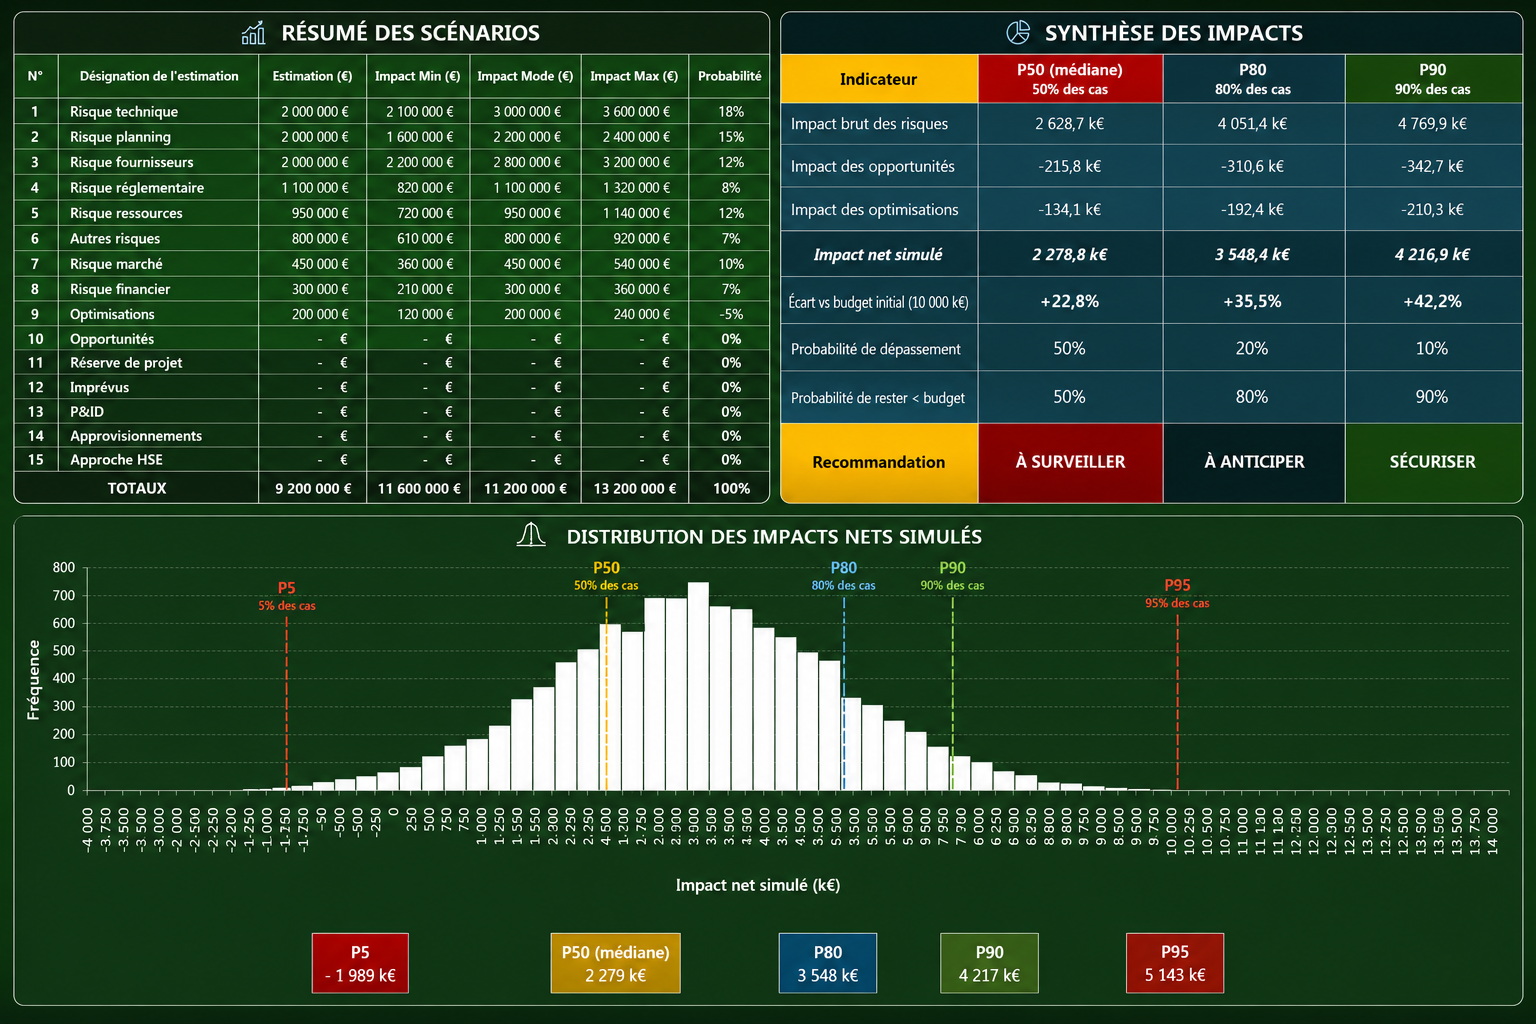Click the bar chart icon beside Résumé des scénarios
Screen dimensions: 1536x1024
pos(253,33)
